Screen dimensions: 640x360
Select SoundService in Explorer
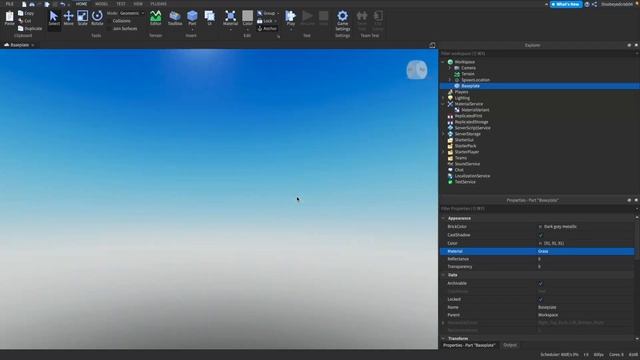click(467, 164)
